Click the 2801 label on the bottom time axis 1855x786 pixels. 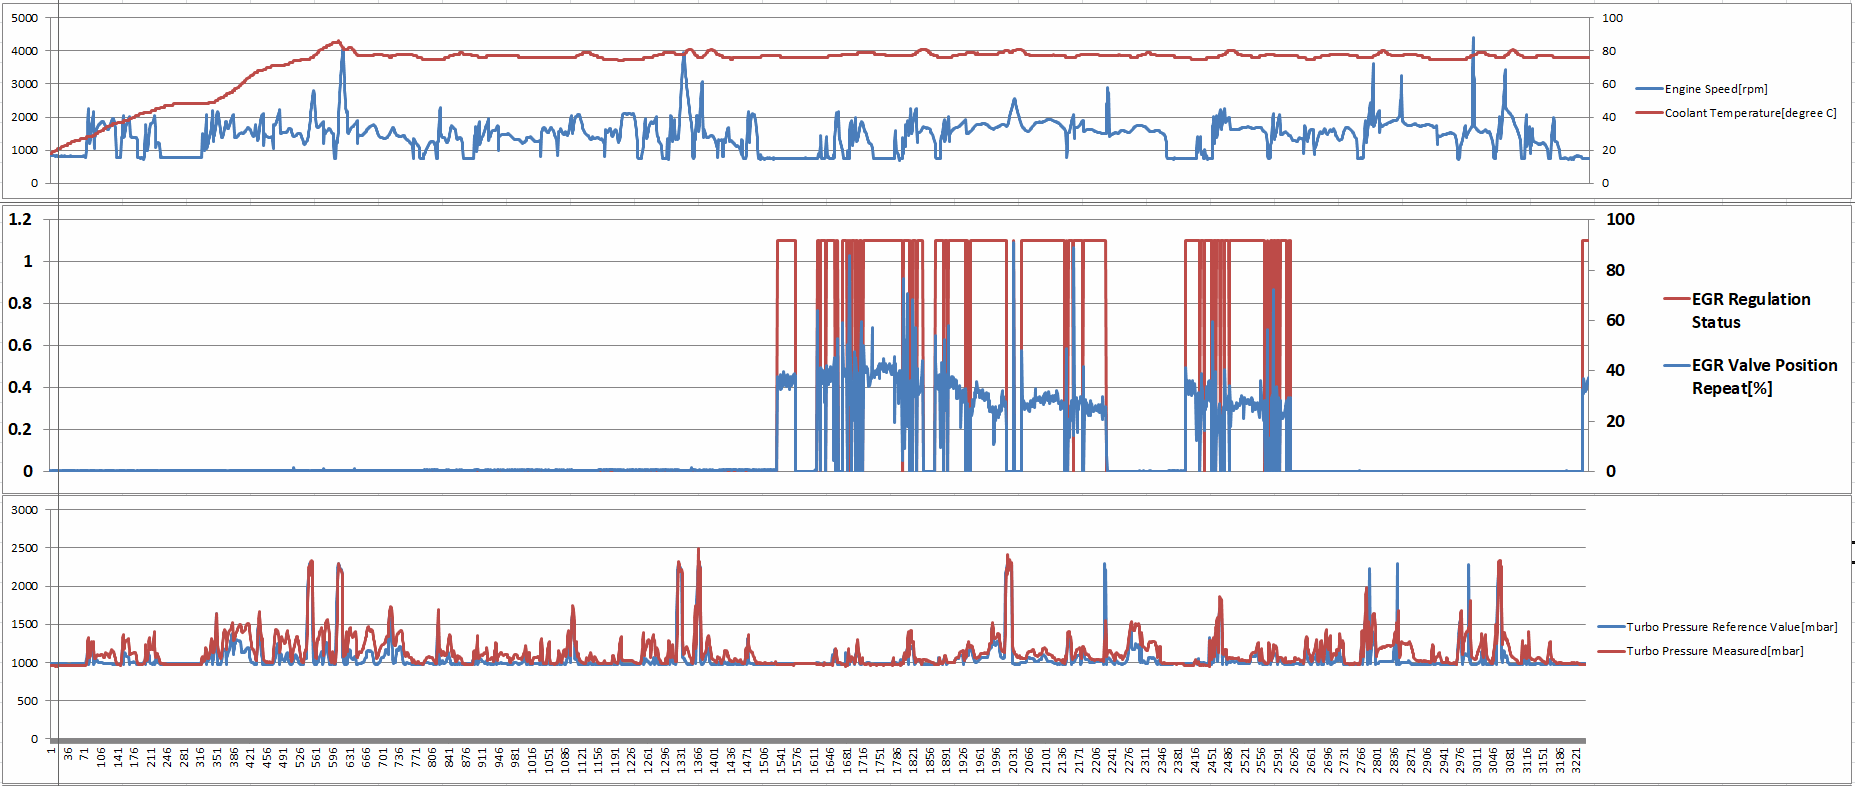click(1377, 759)
